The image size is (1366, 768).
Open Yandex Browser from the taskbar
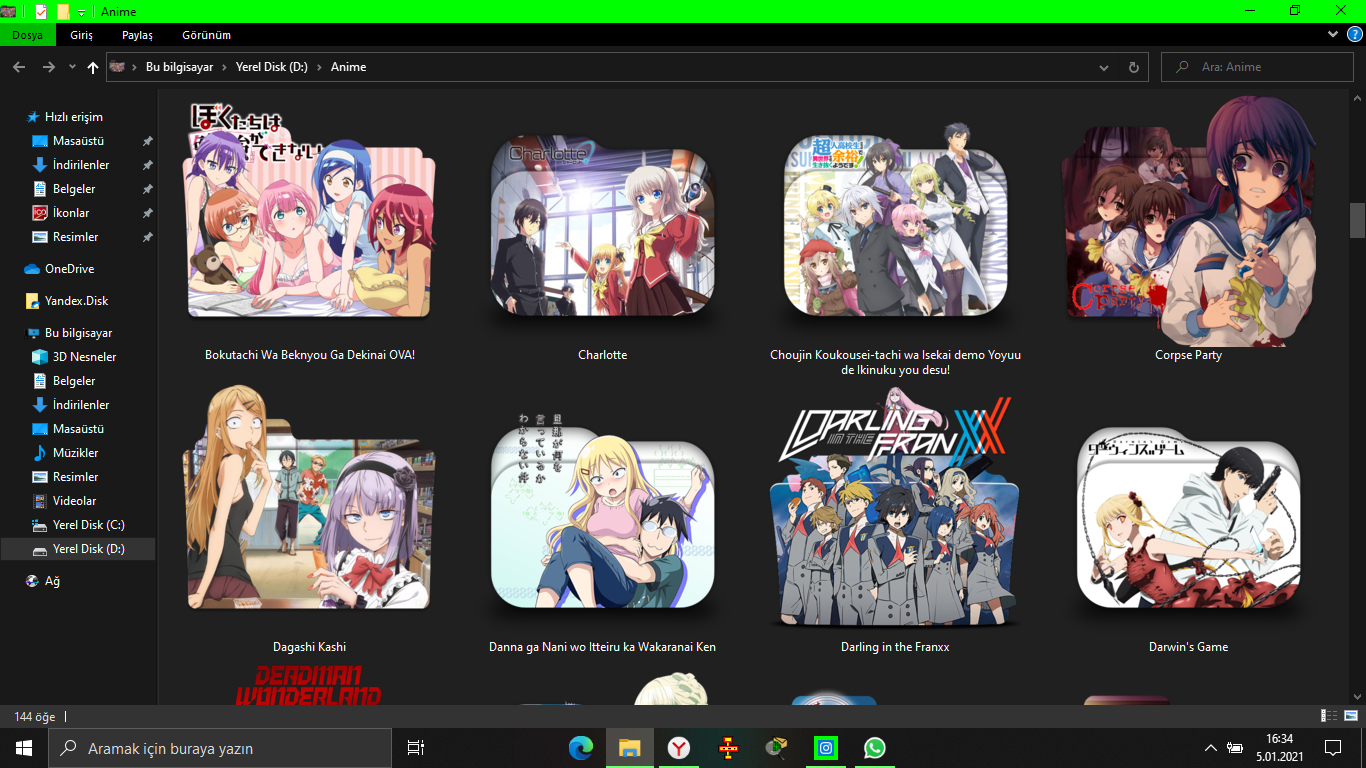click(679, 748)
